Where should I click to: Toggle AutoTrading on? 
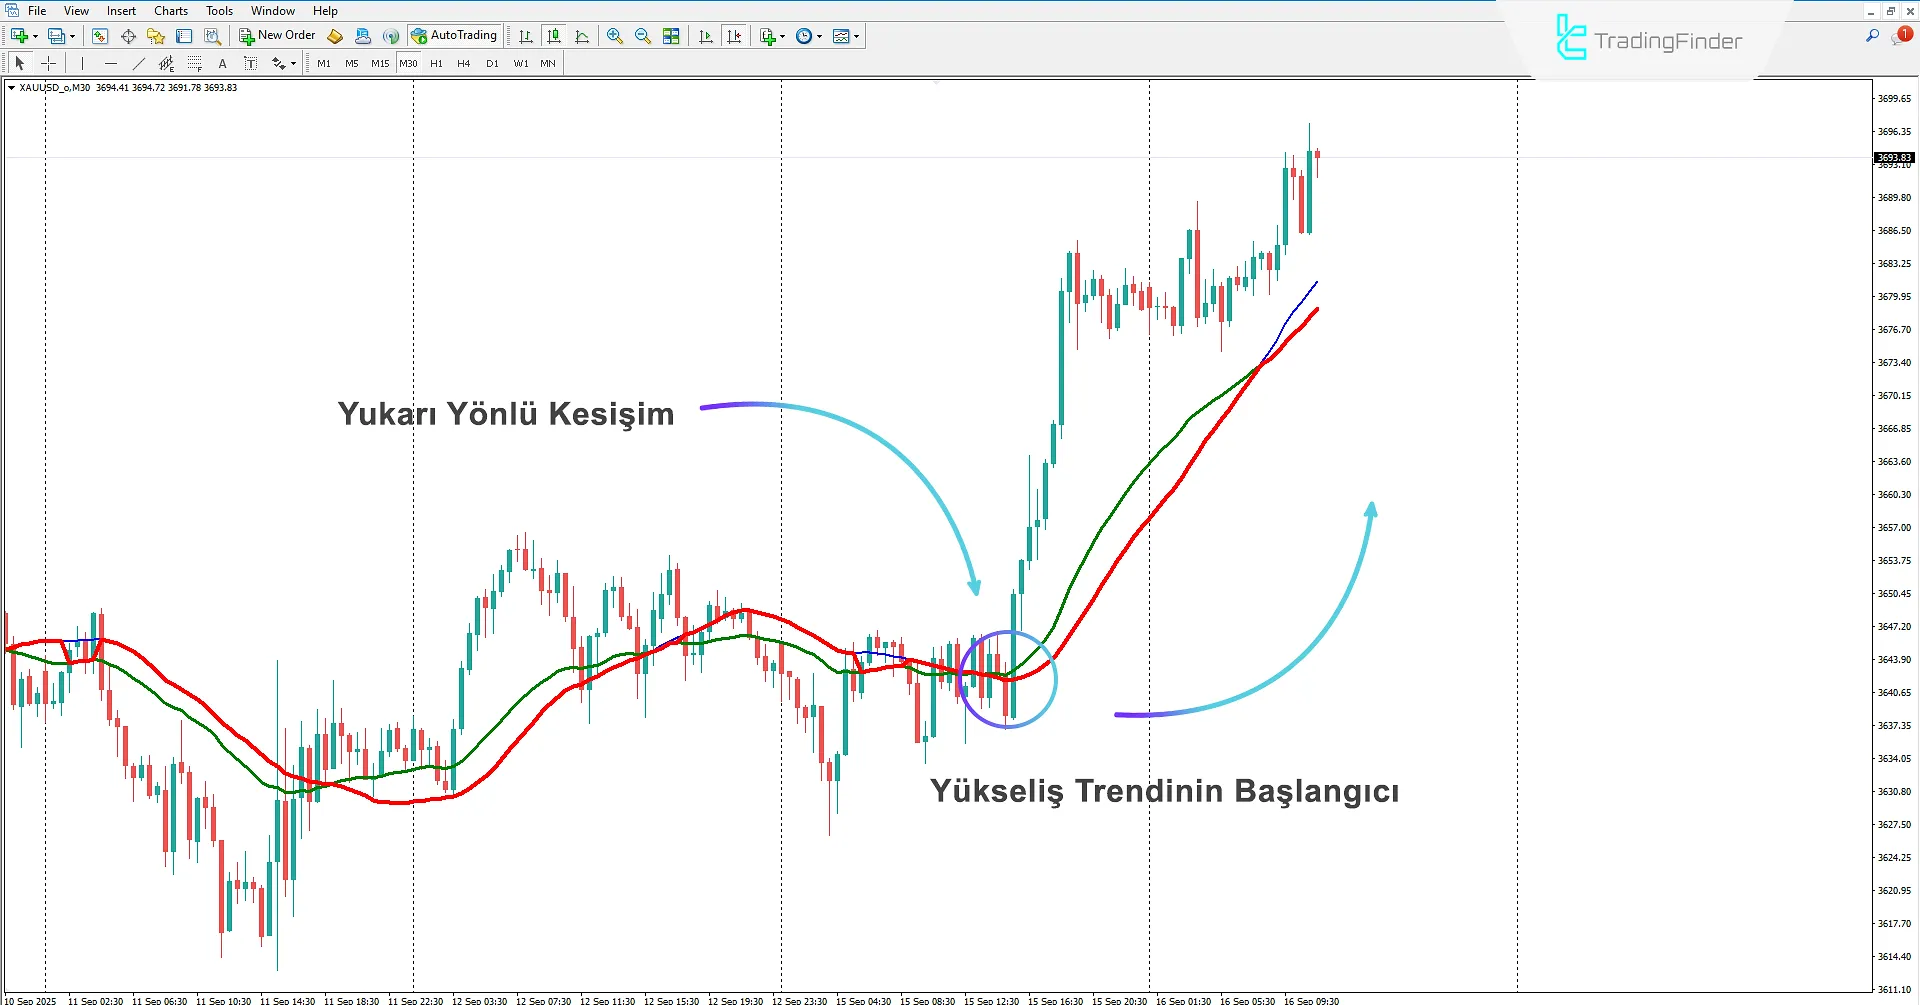point(455,35)
